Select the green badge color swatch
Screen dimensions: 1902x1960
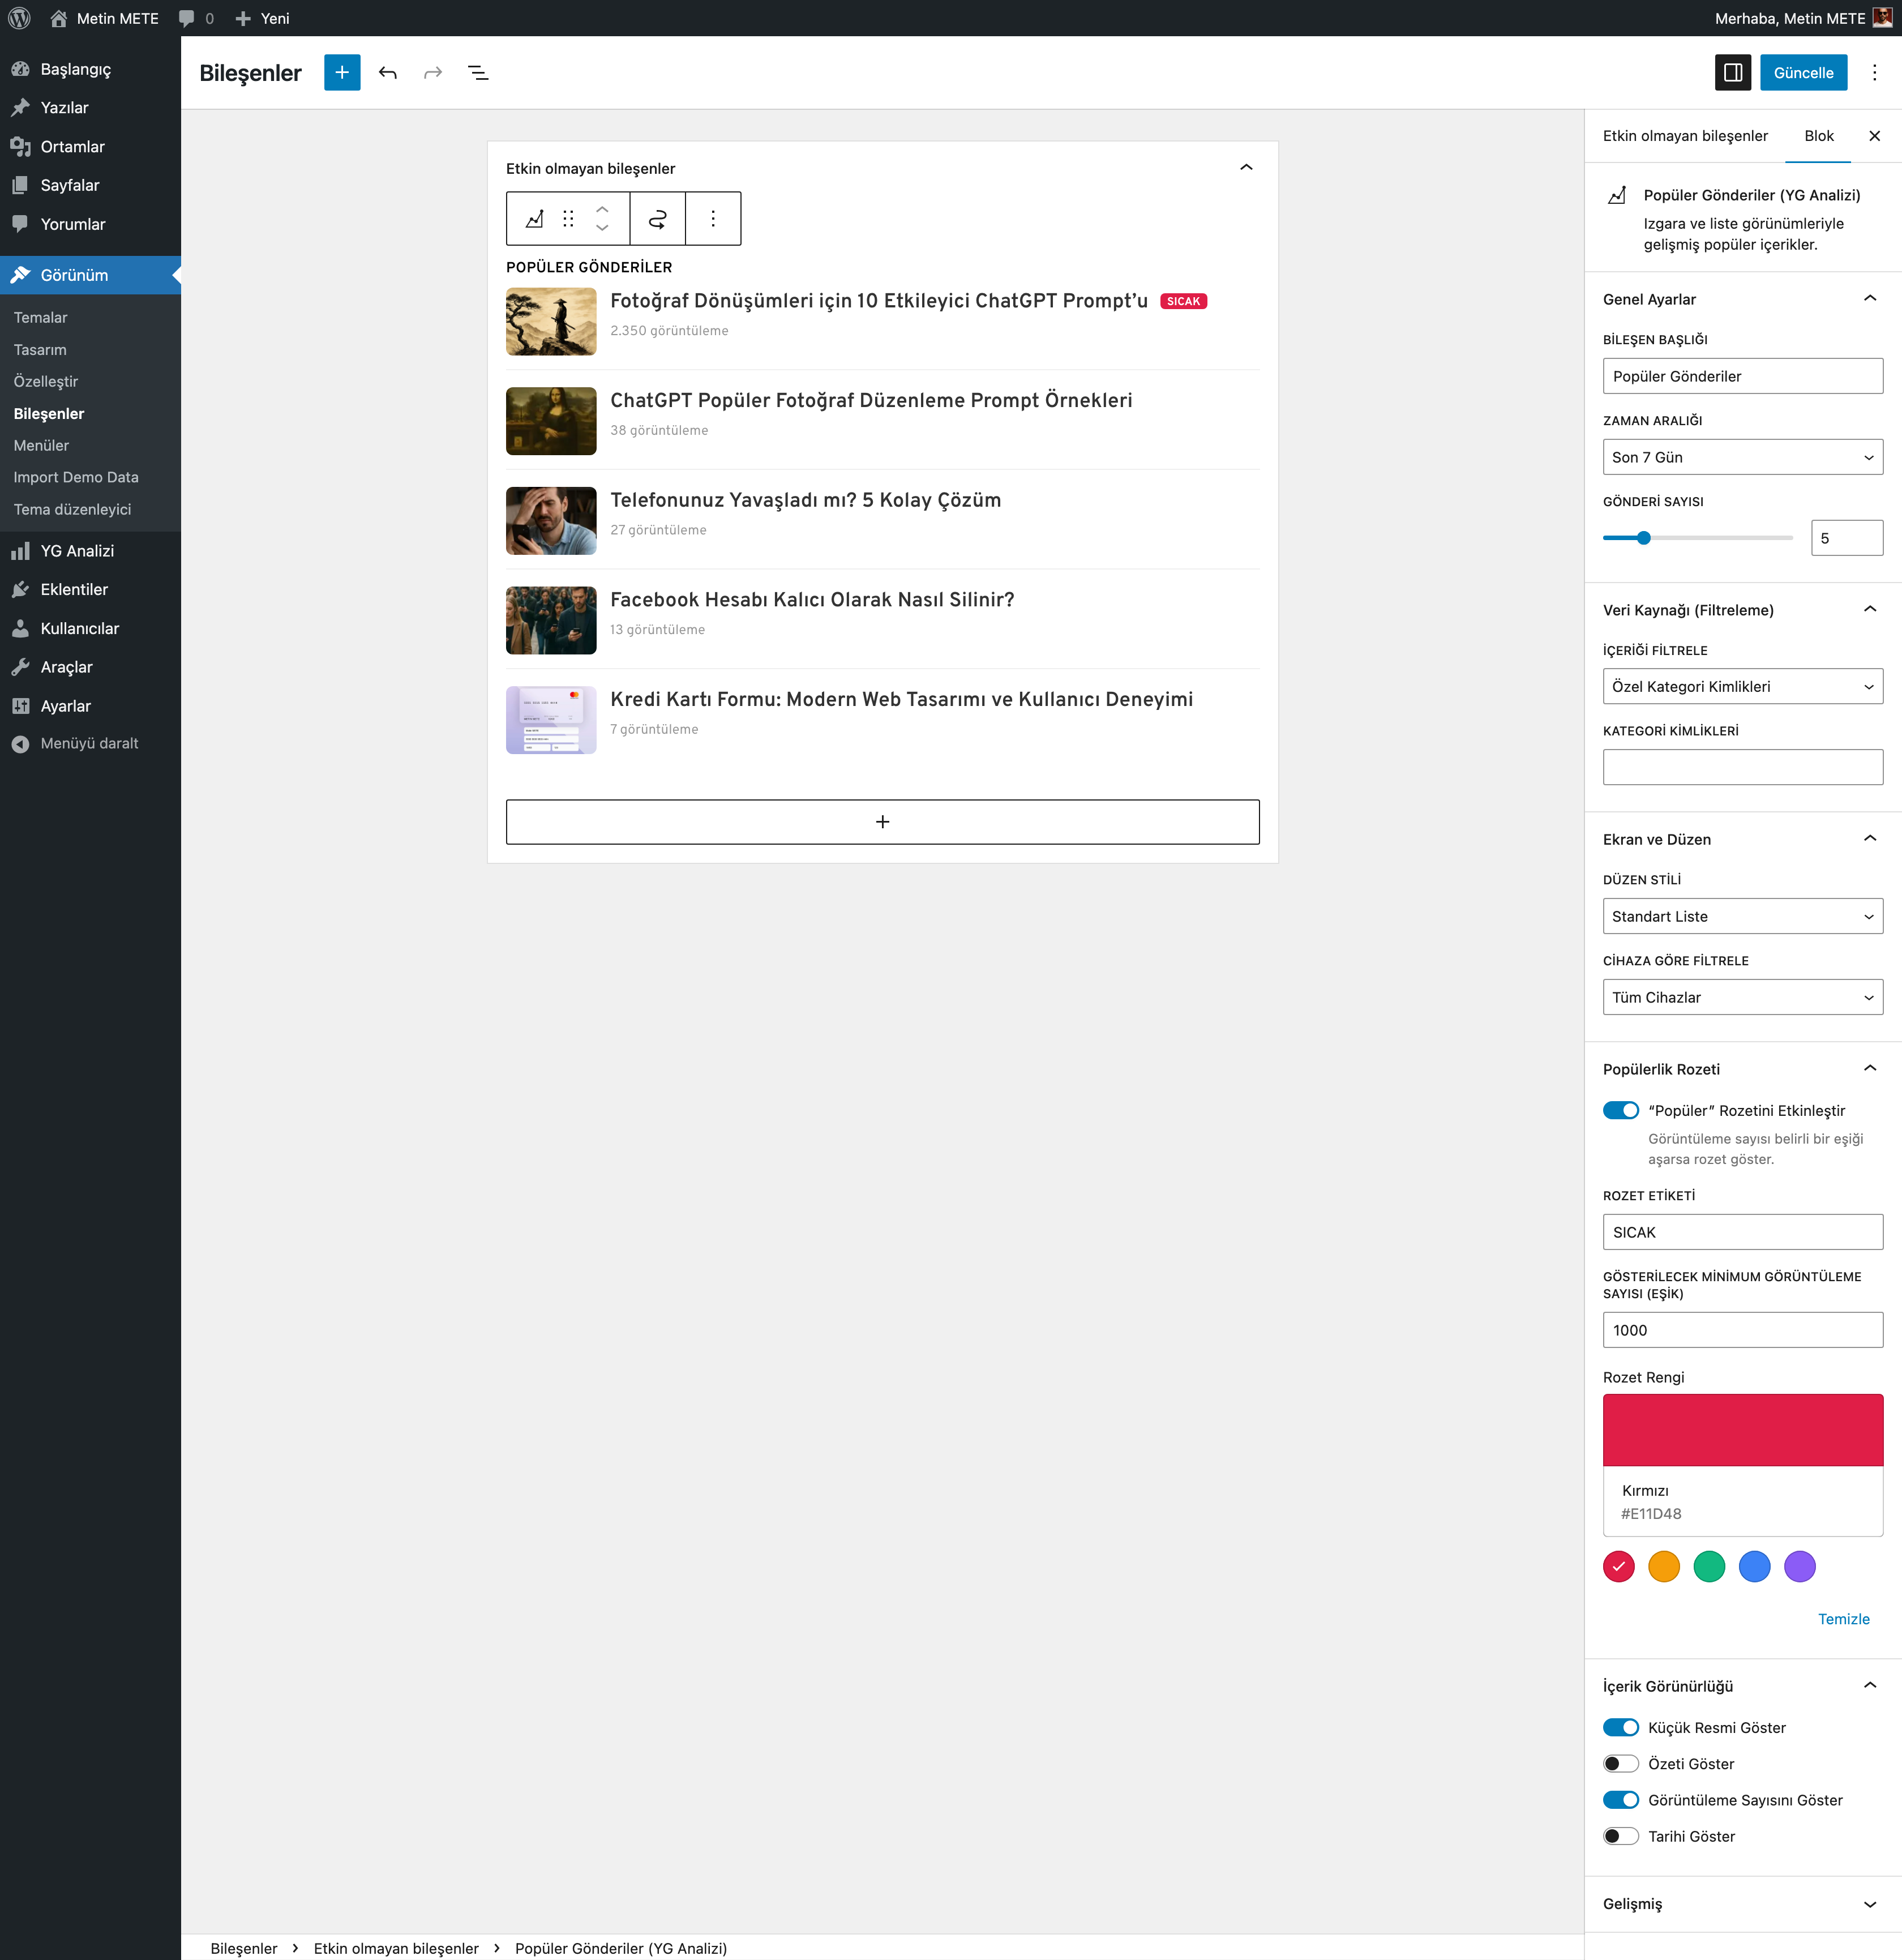pos(1709,1567)
